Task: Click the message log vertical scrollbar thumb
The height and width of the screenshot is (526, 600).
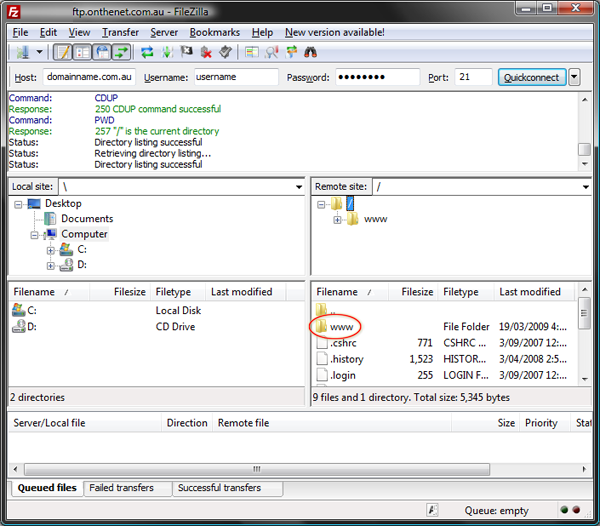Action: [584, 149]
